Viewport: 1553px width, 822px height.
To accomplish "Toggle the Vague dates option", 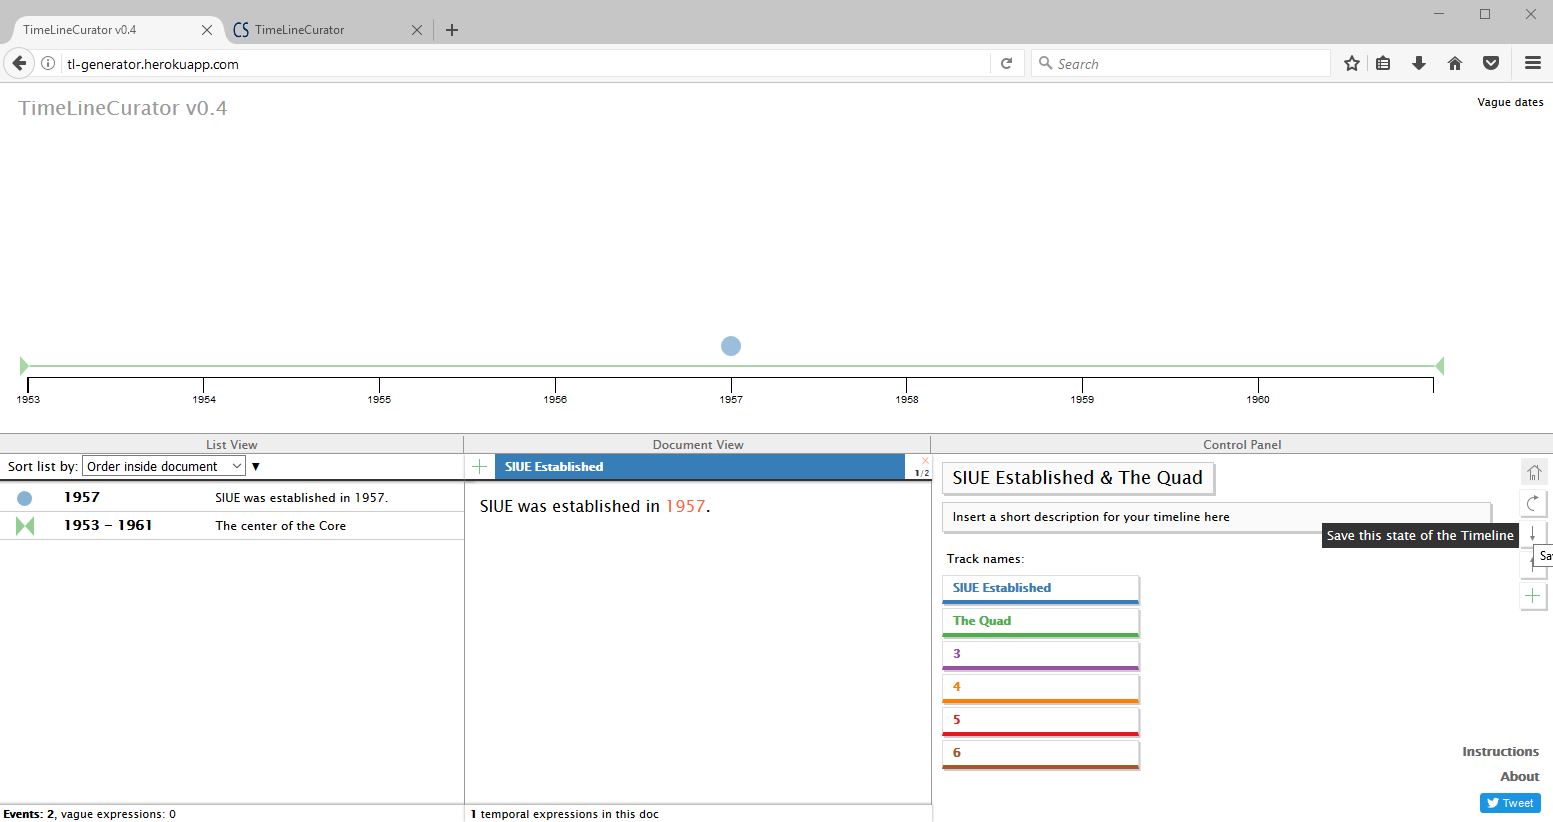I will point(1509,102).
